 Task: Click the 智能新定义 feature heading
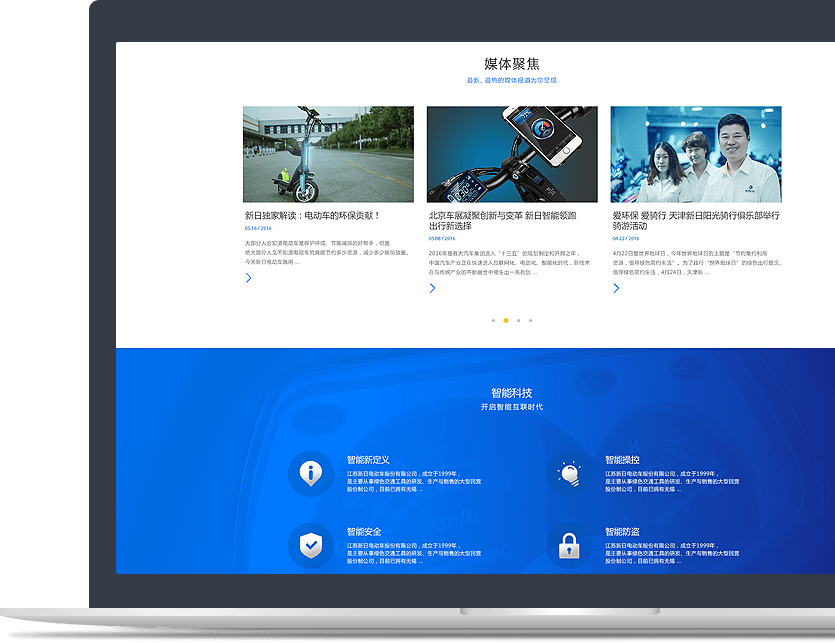tap(368, 460)
